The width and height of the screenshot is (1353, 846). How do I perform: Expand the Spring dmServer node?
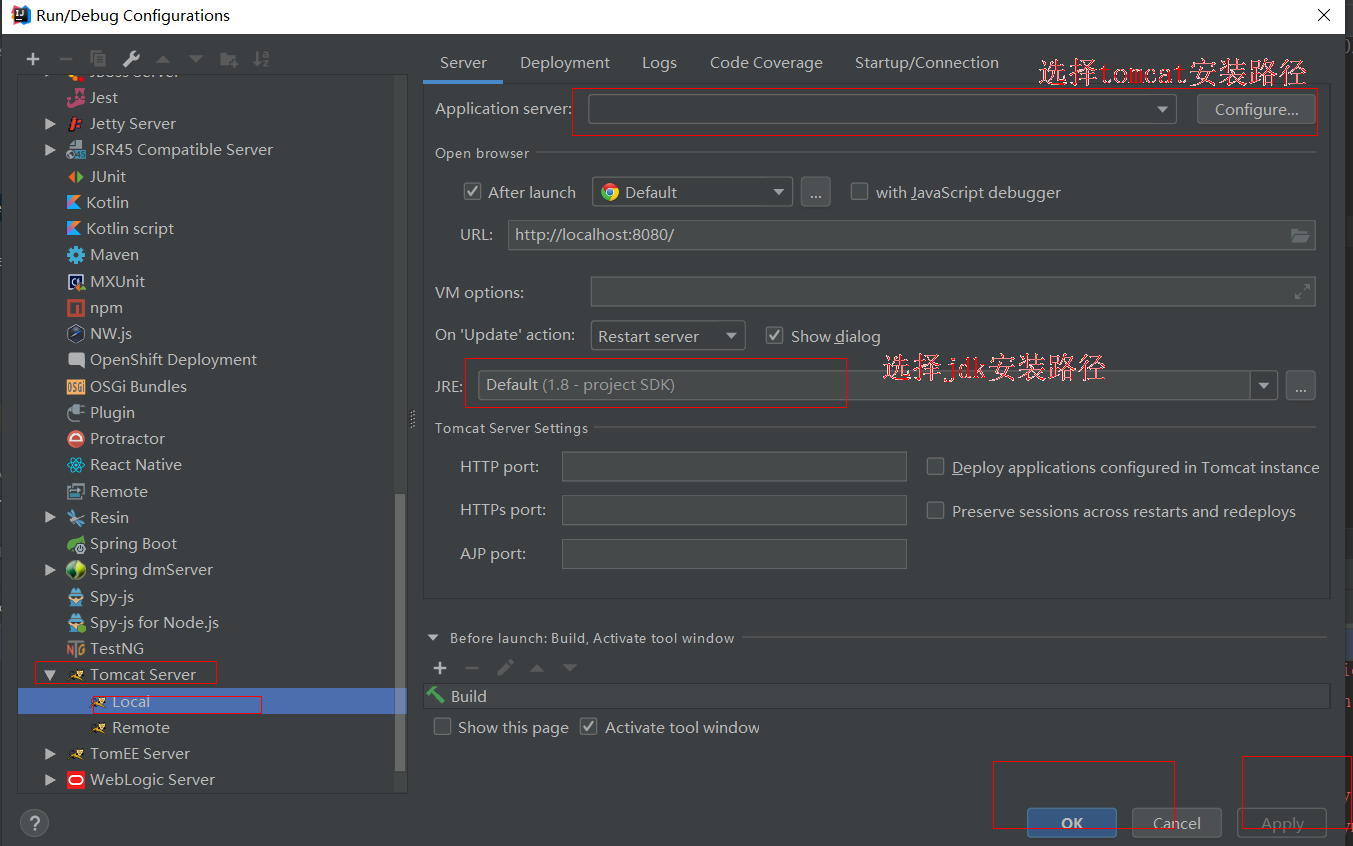click(50, 569)
